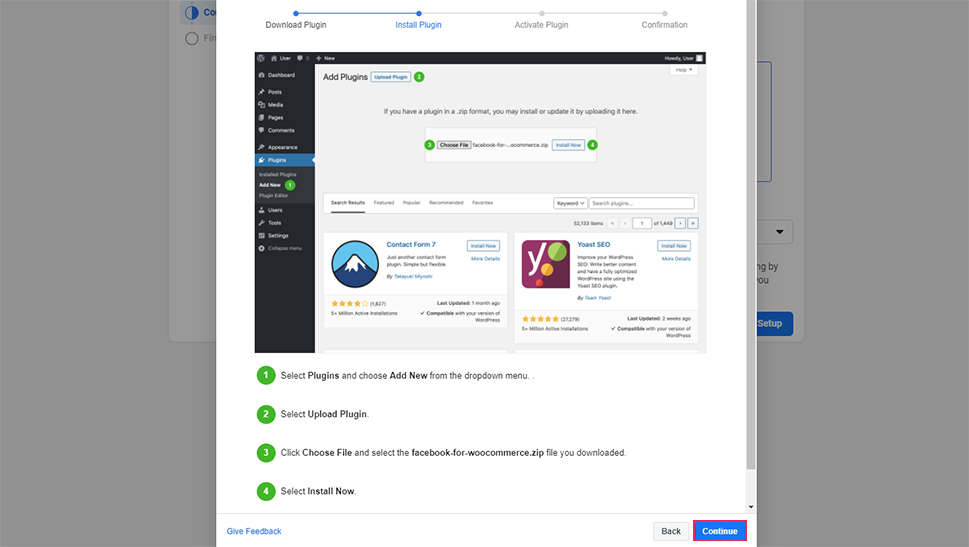Expand the Help dropdown
The height and width of the screenshot is (547, 969).
[683, 70]
